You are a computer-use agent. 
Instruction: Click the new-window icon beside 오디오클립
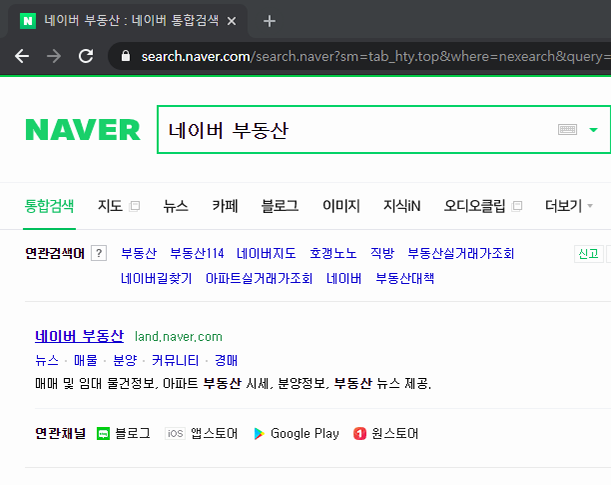tap(517, 206)
